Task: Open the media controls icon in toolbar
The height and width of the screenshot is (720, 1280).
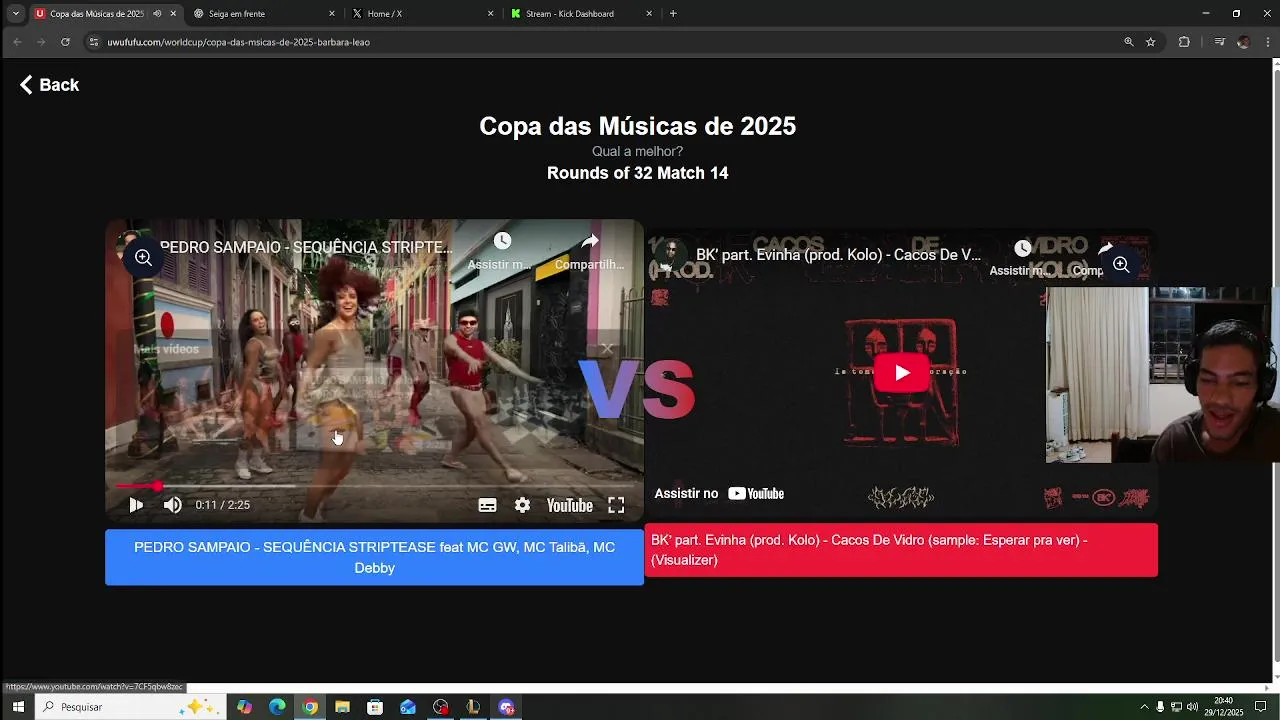Action: (x=1219, y=42)
